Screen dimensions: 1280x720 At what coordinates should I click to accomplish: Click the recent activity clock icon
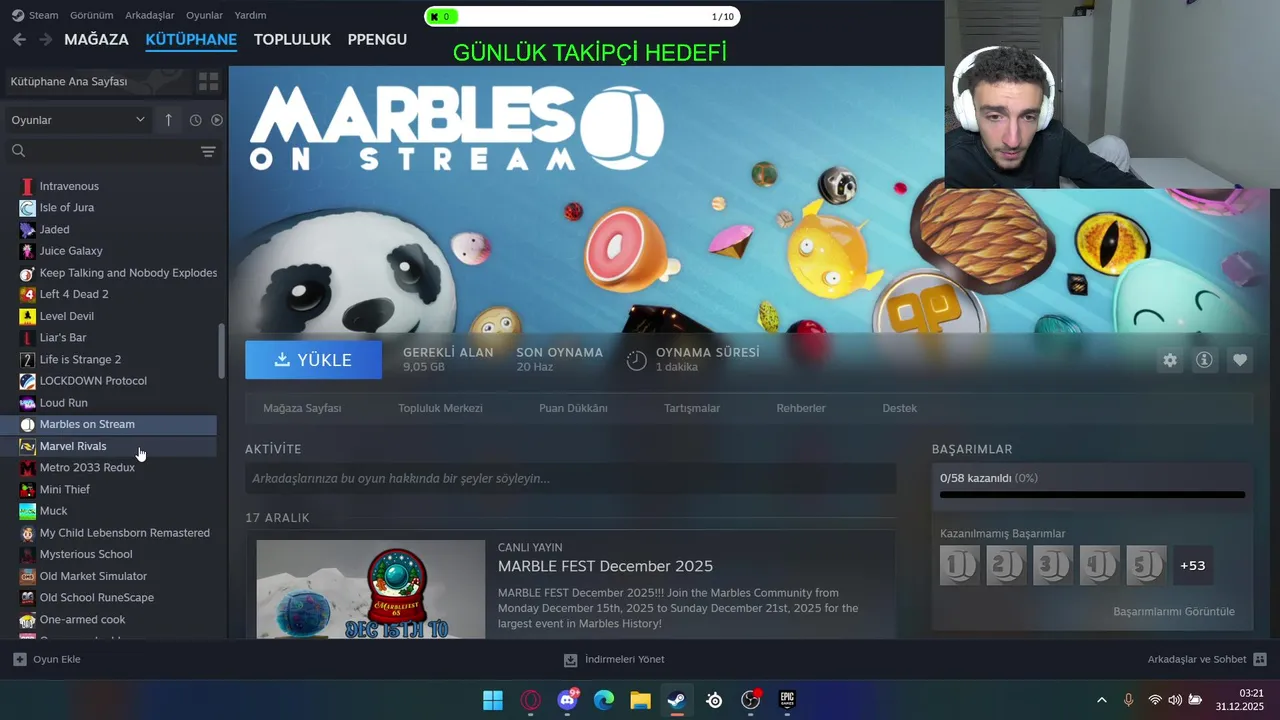pyautogui.click(x=195, y=120)
